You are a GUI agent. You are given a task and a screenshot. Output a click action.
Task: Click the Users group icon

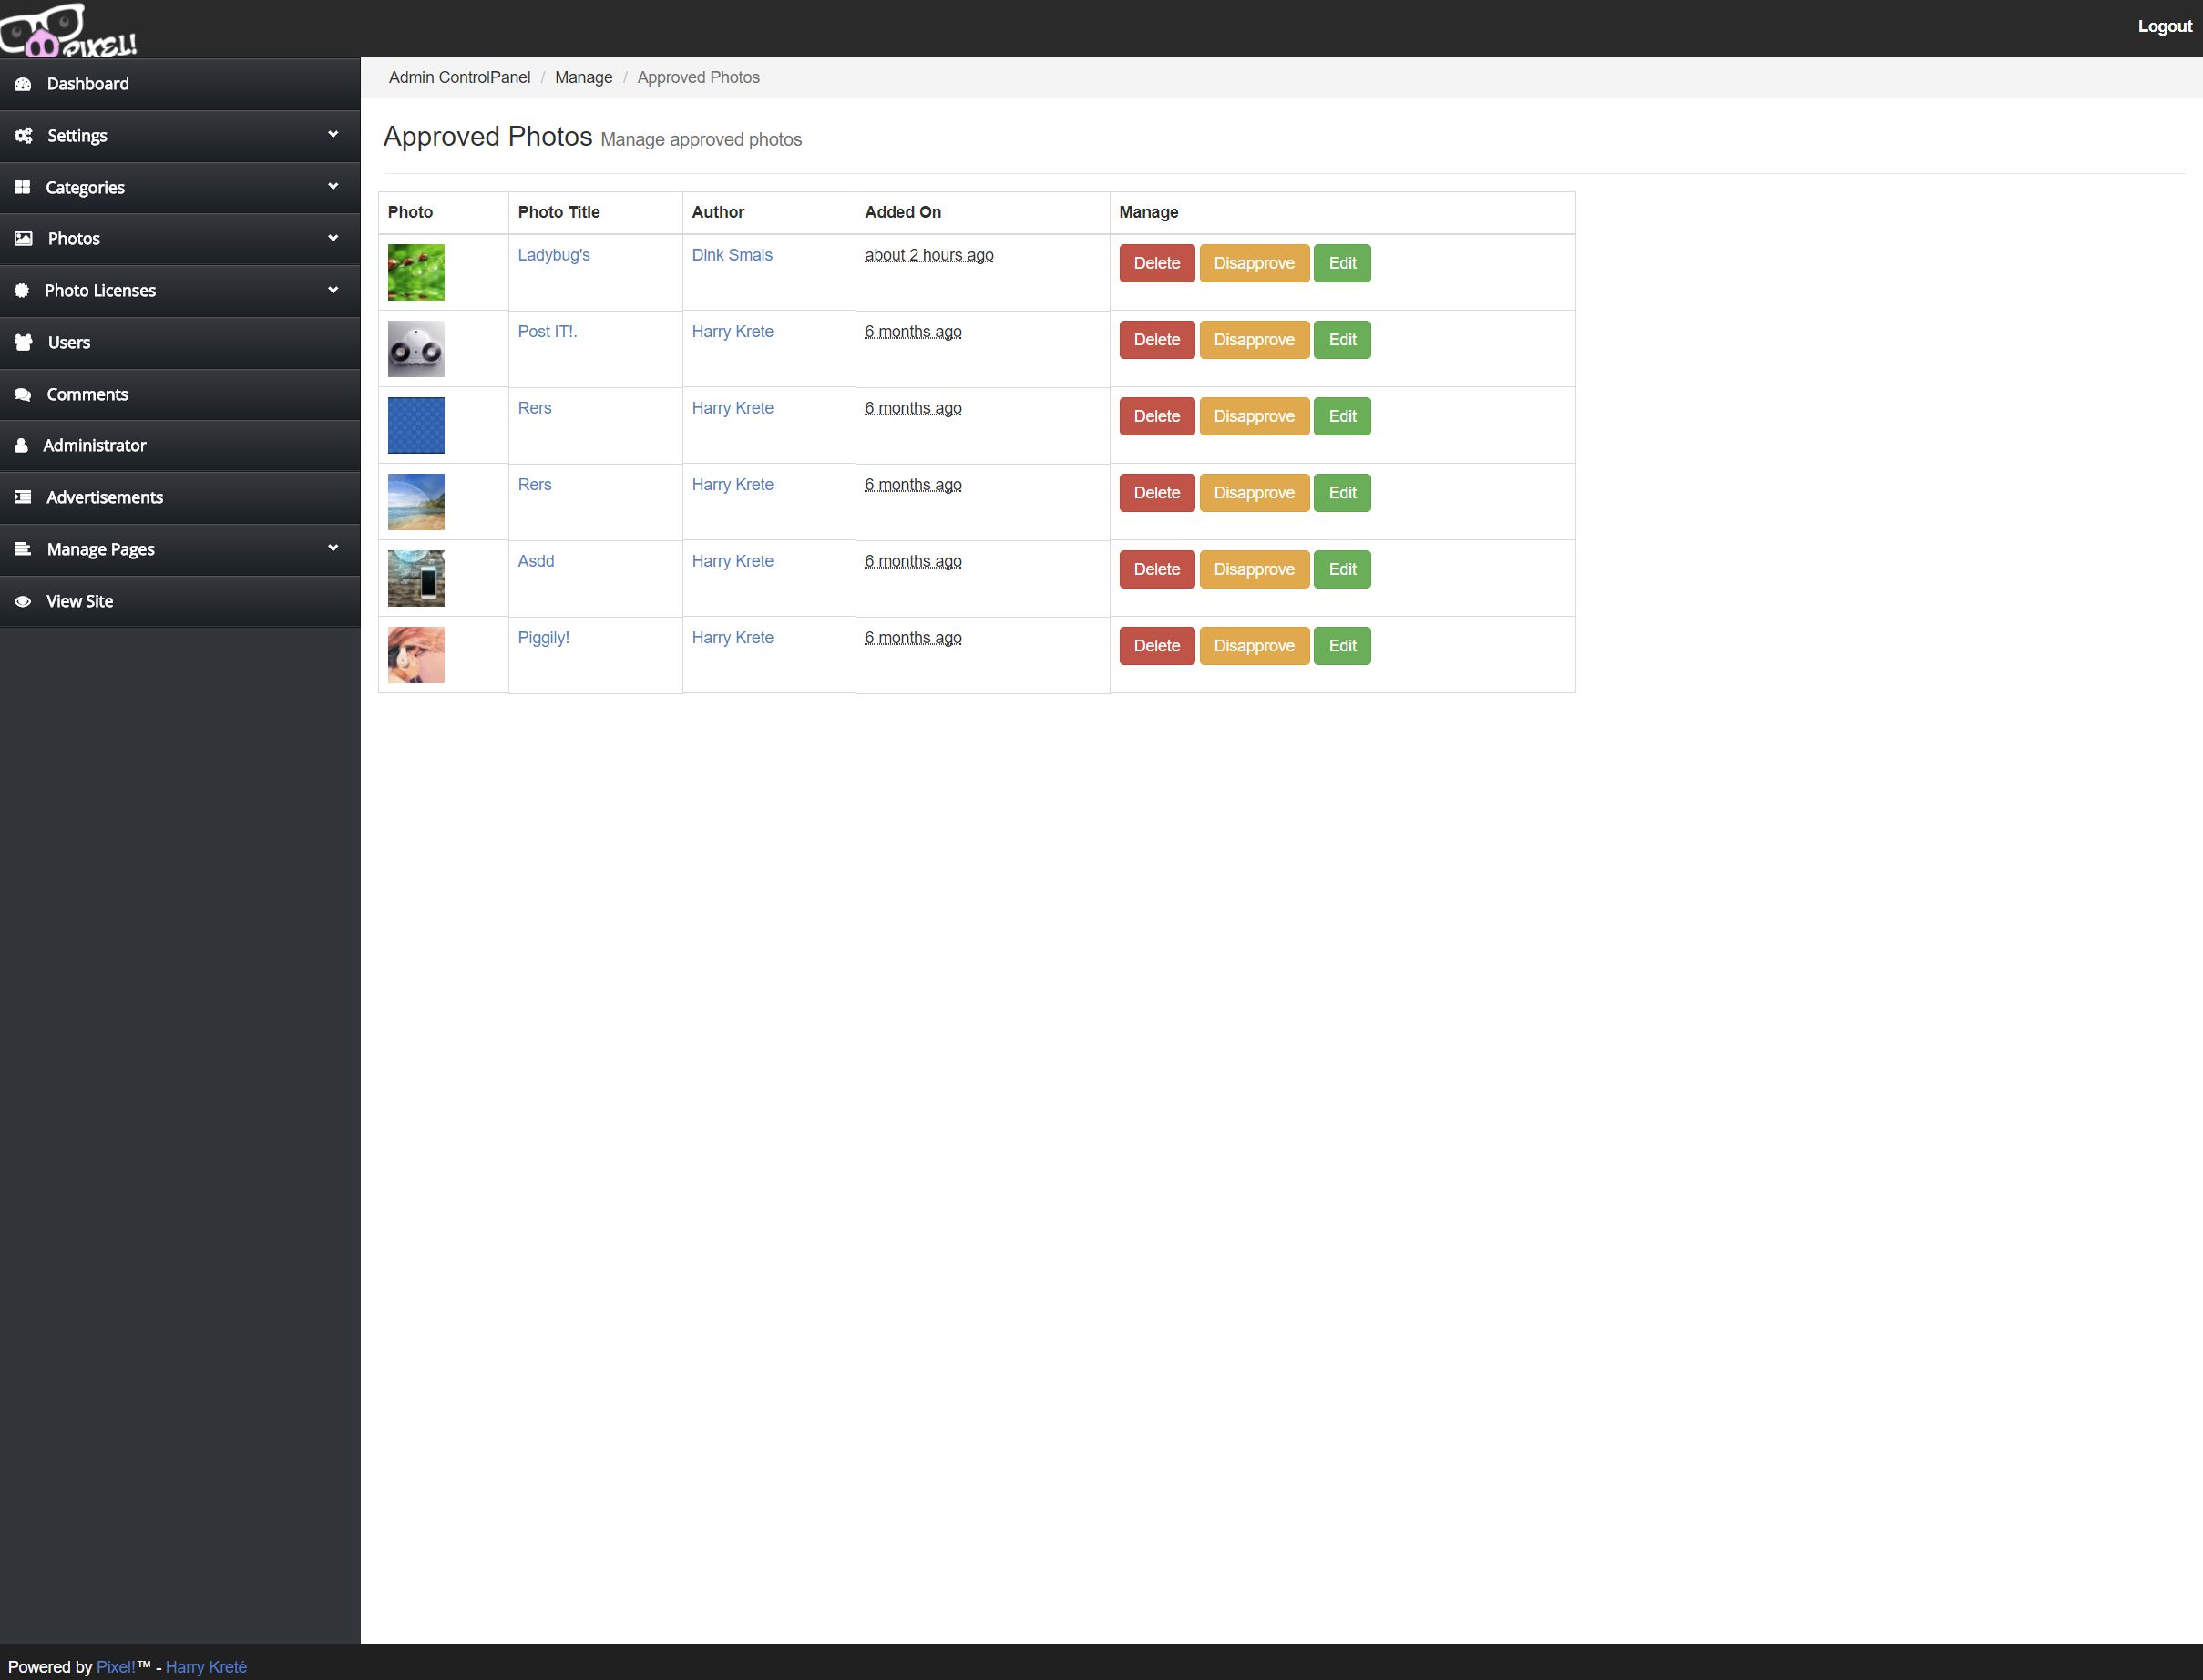[23, 342]
